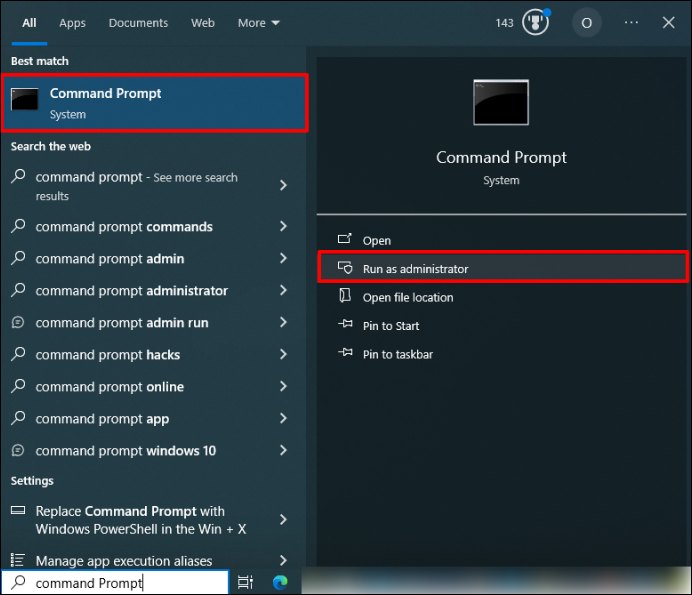
Task: Close the search panel with the X
Action: click(x=668, y=23)
